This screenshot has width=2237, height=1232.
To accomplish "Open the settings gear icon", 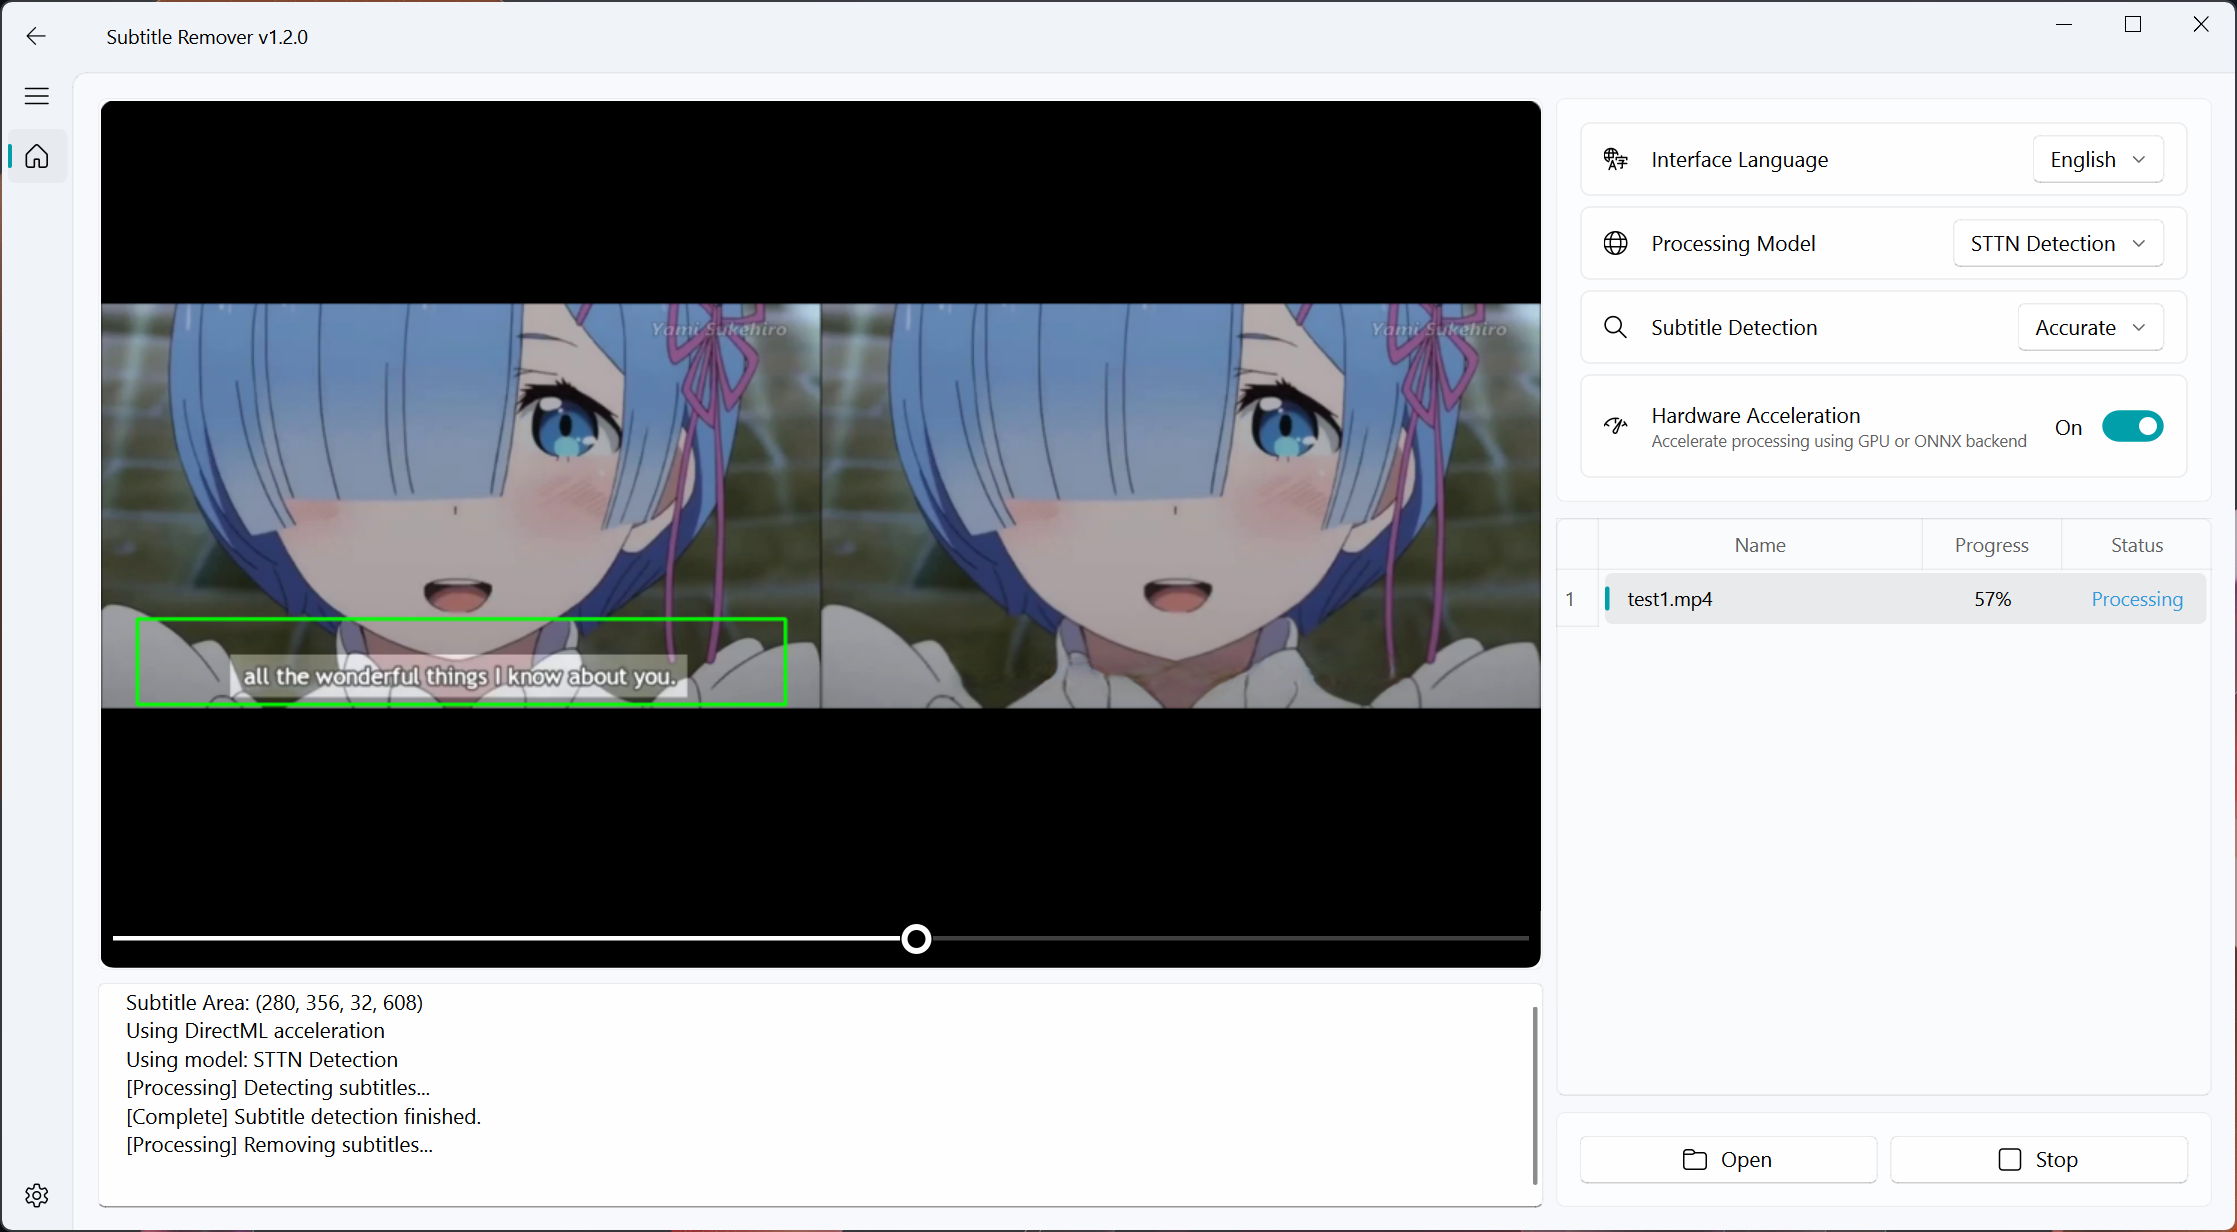I will [x=37, y=1195].
